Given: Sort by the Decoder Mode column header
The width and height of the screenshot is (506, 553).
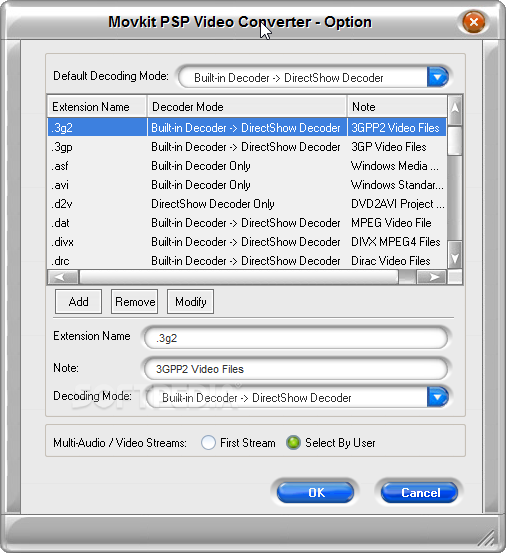Looking at the screenshot, I should (x=247, y=107).
